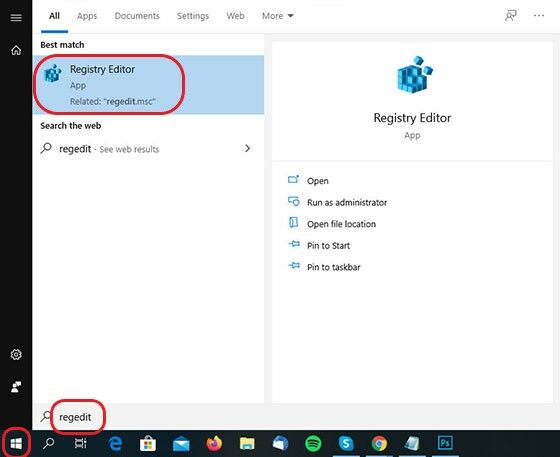Go to Home in the search sidebar

(x=16, y=50)
